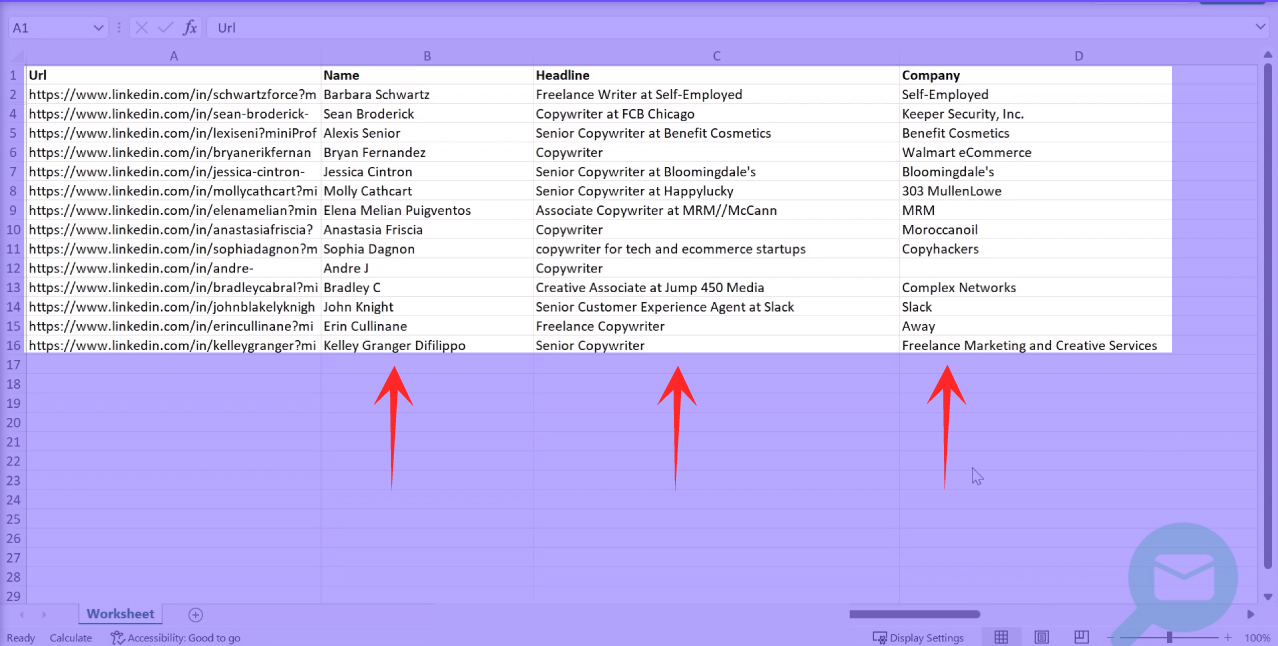Select cell with Alexis Senior
Screen dimensions: 1278x646
click(427, 133)
